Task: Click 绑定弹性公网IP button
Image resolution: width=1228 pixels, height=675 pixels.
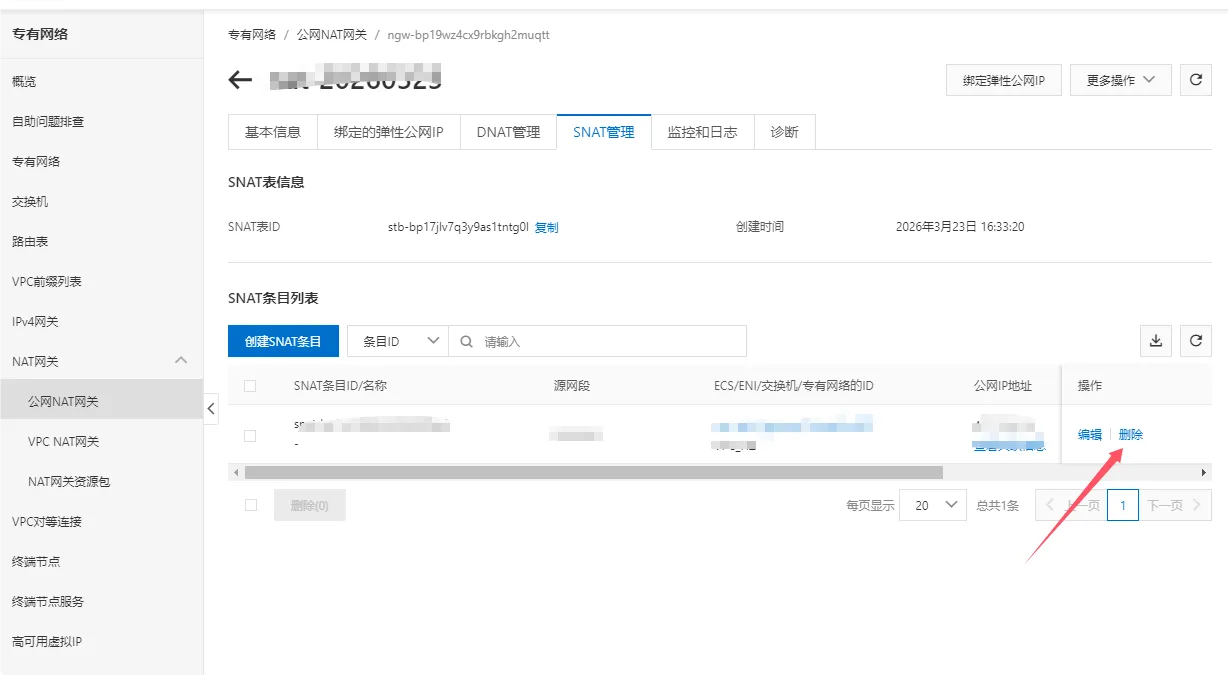Action: tap(1003, 80)
